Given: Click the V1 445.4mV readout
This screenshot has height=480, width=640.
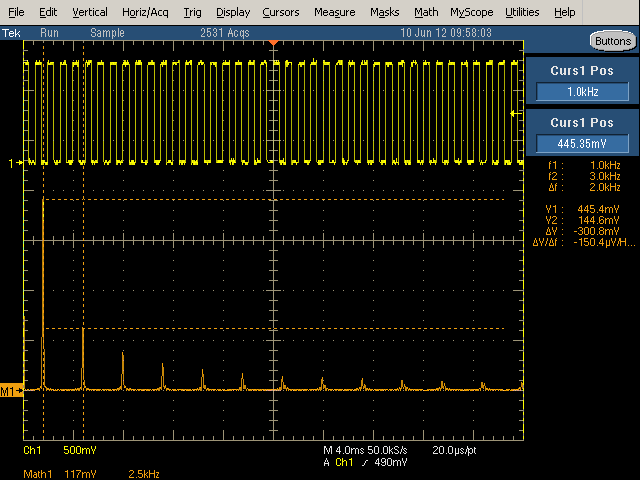Looking at the screenshot, I should 582,209.
